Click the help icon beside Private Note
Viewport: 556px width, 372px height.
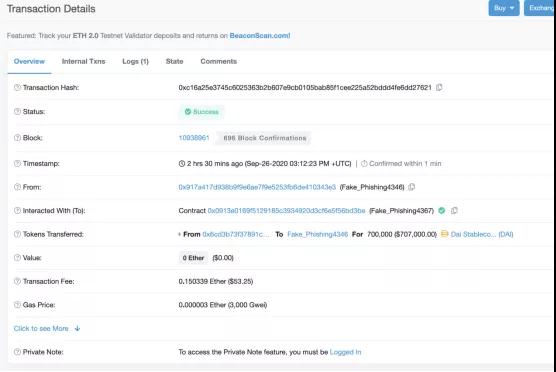click(17, 352)
